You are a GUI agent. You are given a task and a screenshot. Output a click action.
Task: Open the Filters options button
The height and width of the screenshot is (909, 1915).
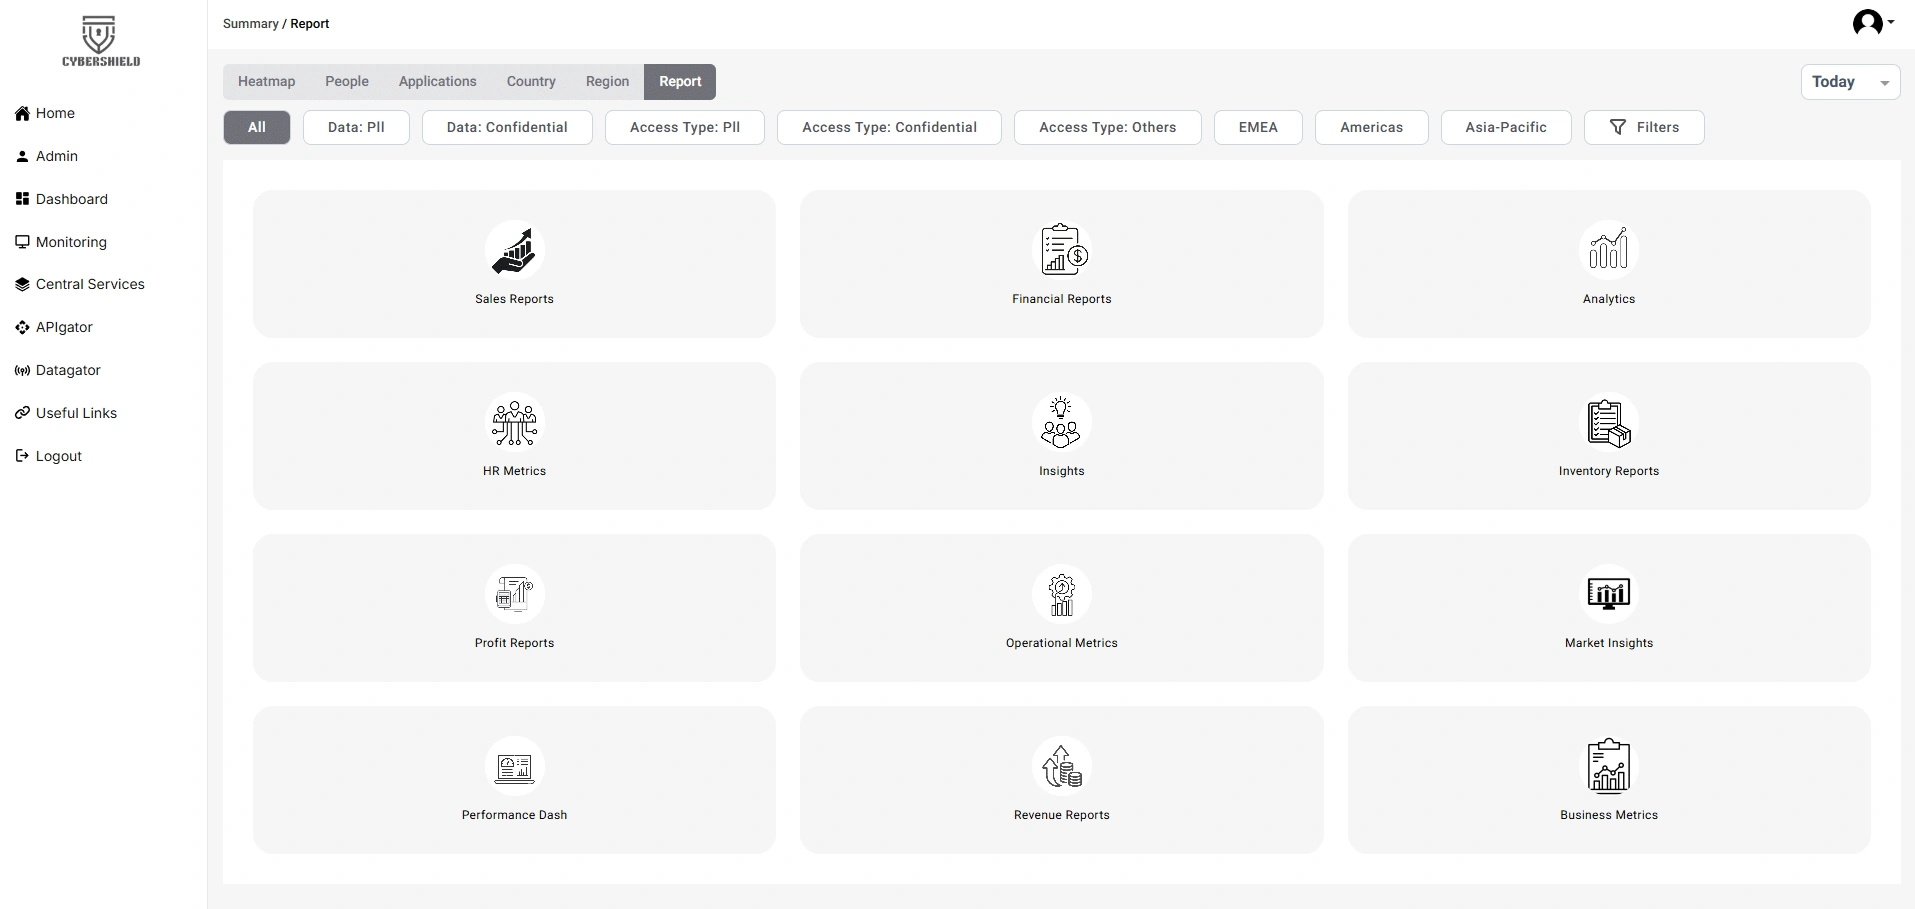coord(1643,127)
